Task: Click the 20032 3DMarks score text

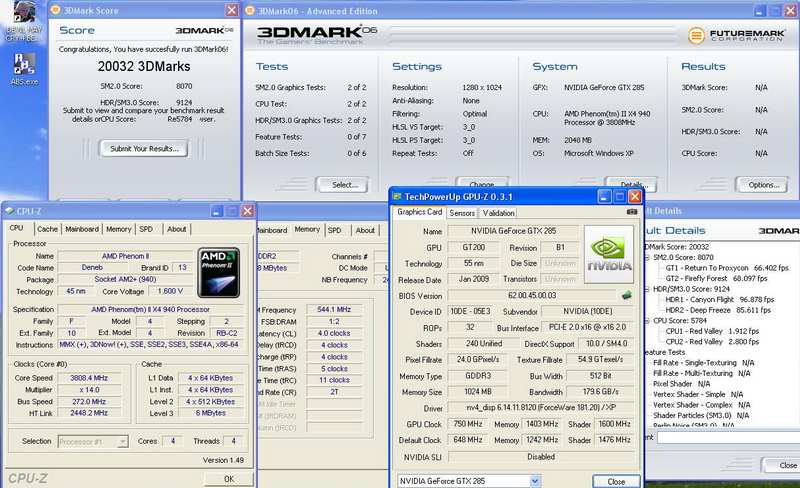Action: [144, 66]
